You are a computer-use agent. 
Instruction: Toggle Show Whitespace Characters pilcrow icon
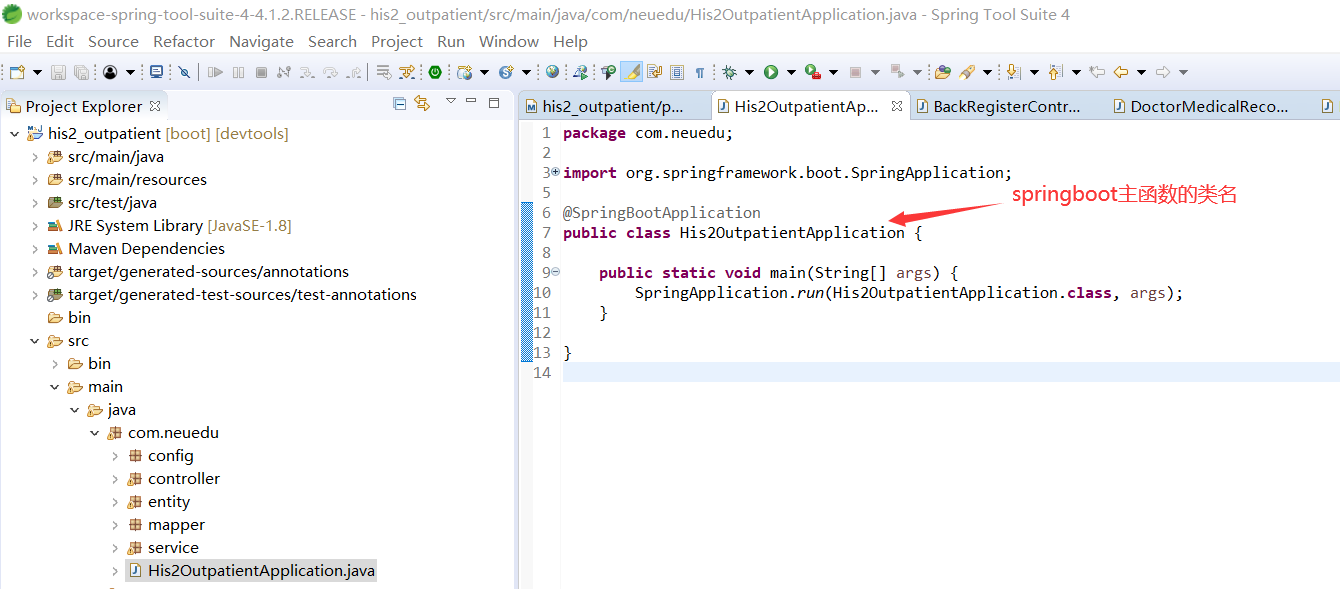point(700,72)
